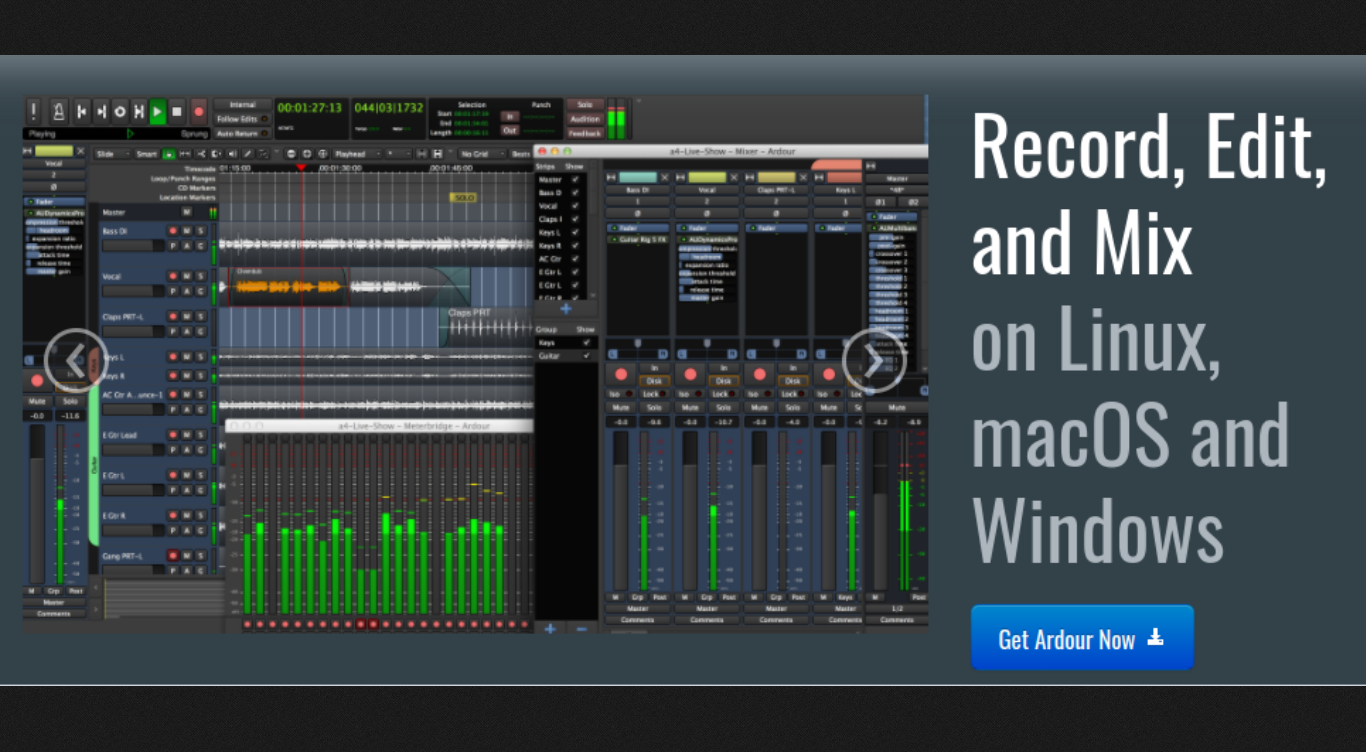
Task: Click the 00:01:27:13 timecode clock
Action: tap(310, 108)
